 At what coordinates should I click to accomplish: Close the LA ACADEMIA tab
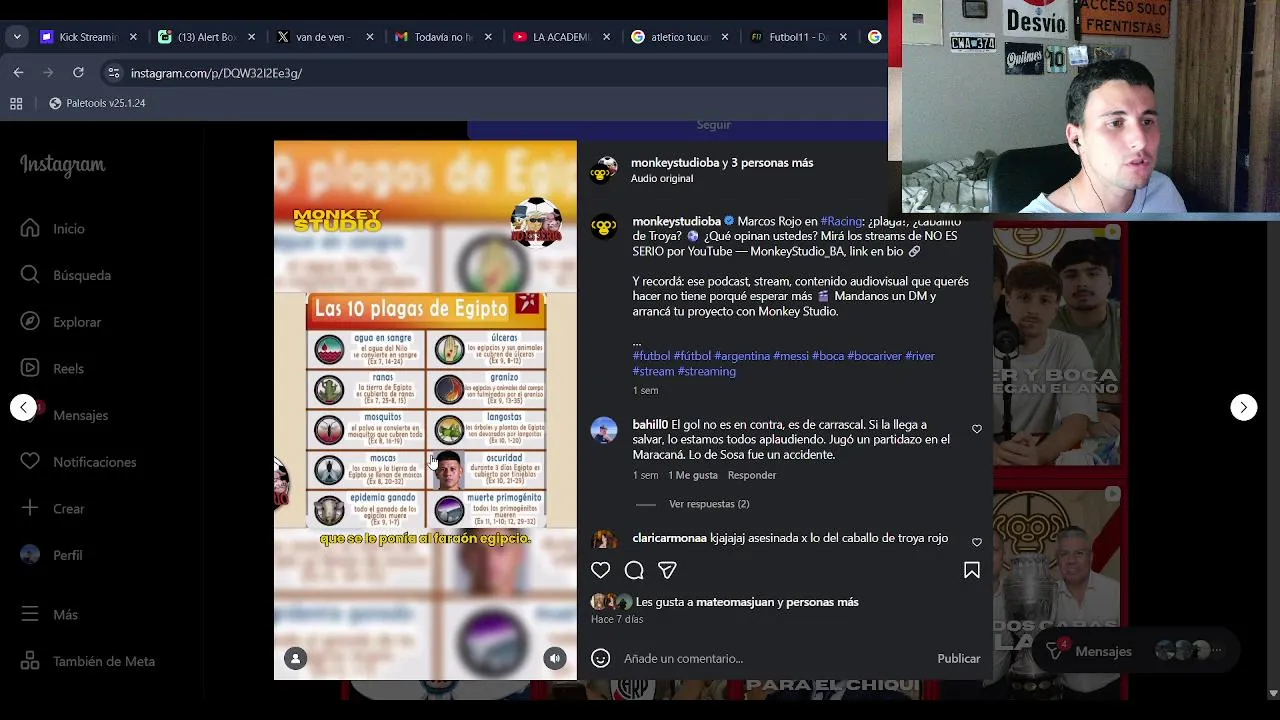point(606,37)
